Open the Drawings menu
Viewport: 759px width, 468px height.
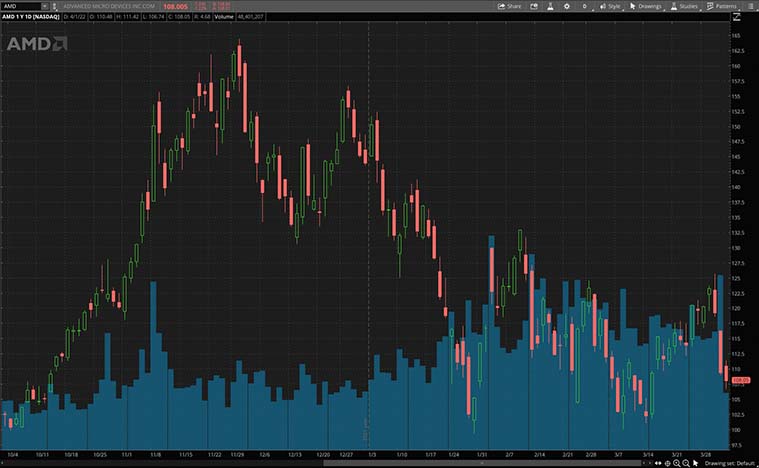(x=646, y=6)
